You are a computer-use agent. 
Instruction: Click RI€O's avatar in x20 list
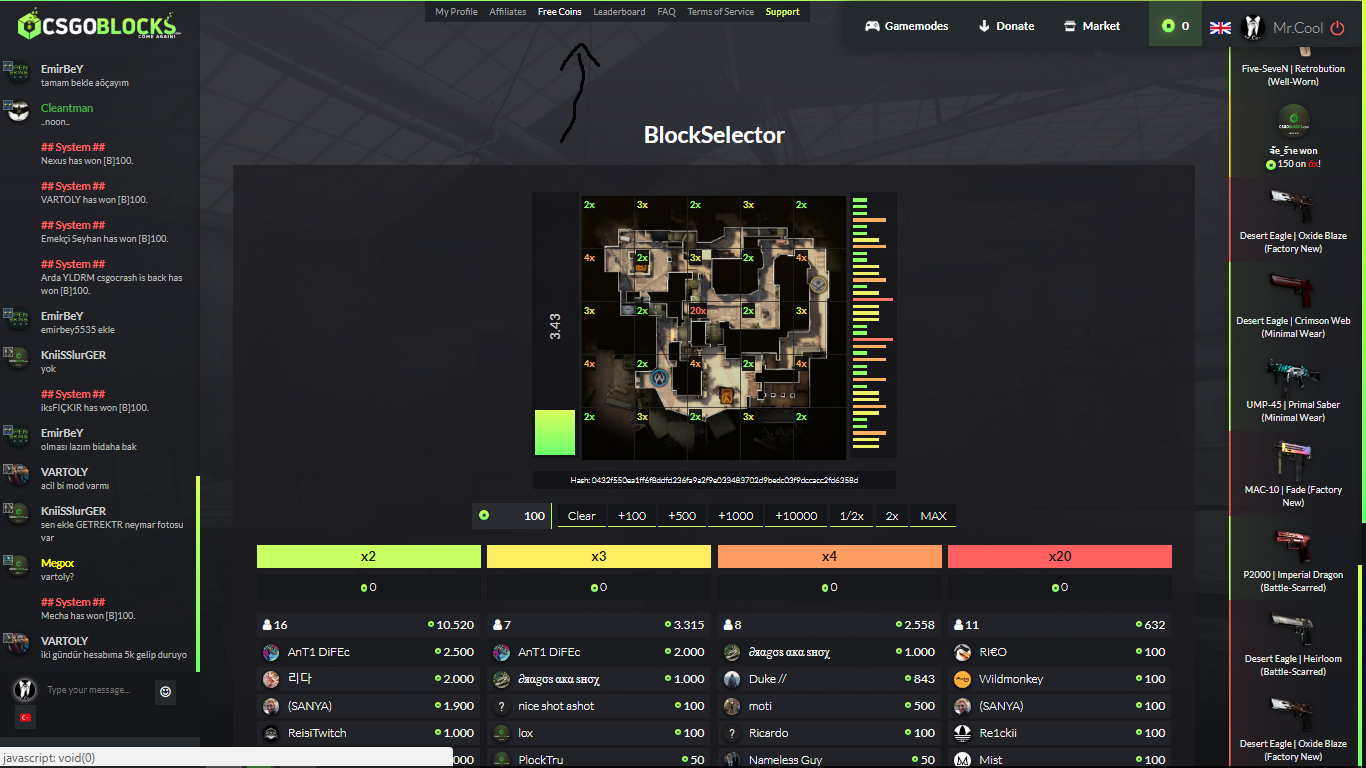coord(962,652)
